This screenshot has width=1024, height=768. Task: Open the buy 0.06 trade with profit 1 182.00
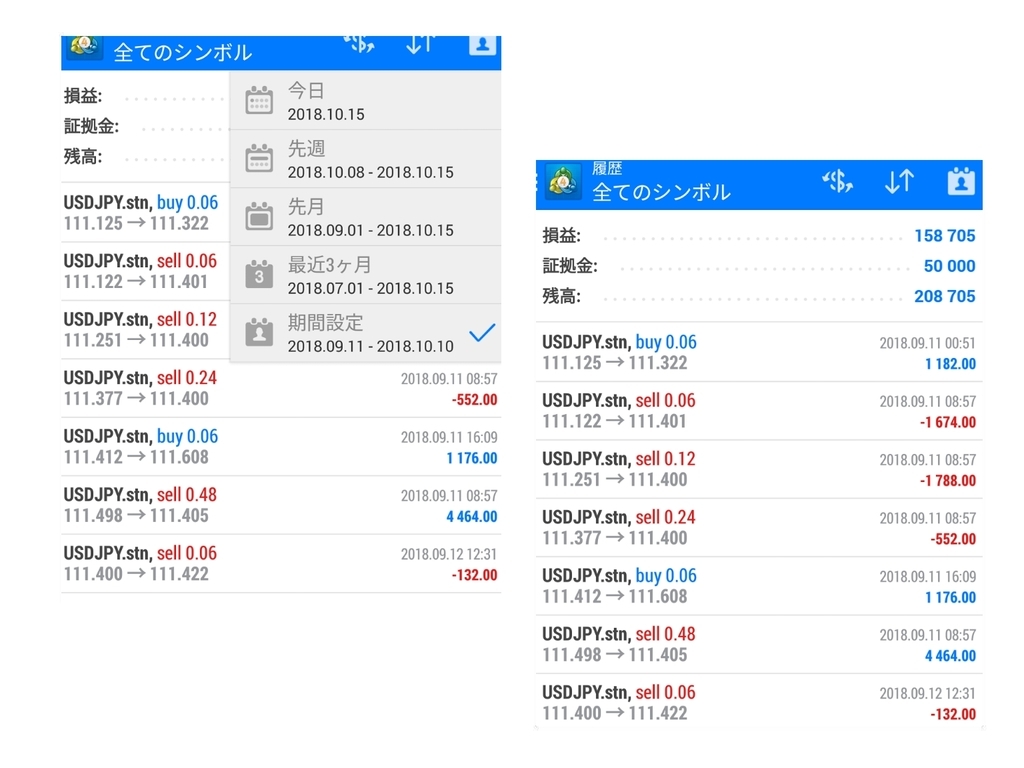(759, 353)
